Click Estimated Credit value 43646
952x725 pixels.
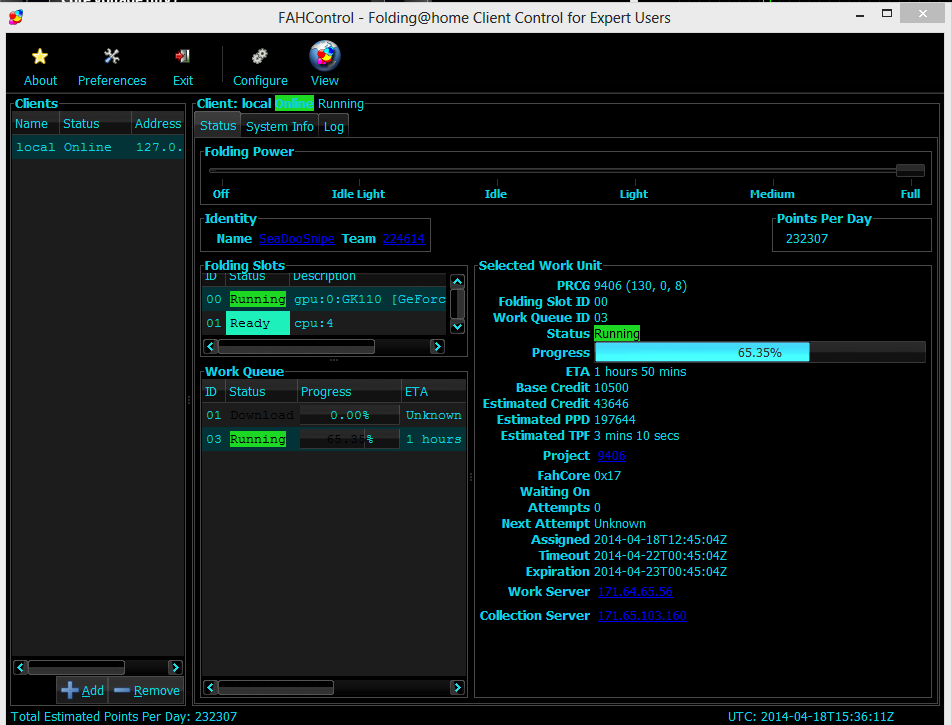[611, 403]
